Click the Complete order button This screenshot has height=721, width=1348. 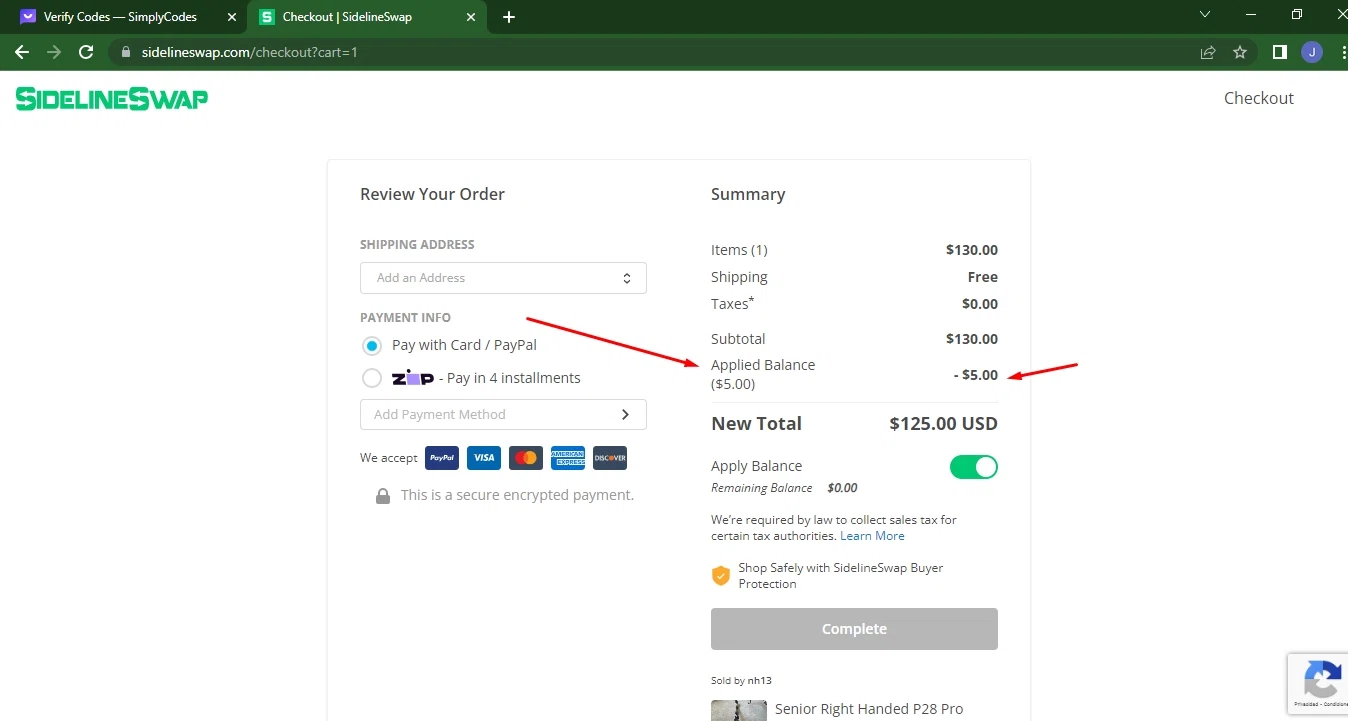click(854, 629)
